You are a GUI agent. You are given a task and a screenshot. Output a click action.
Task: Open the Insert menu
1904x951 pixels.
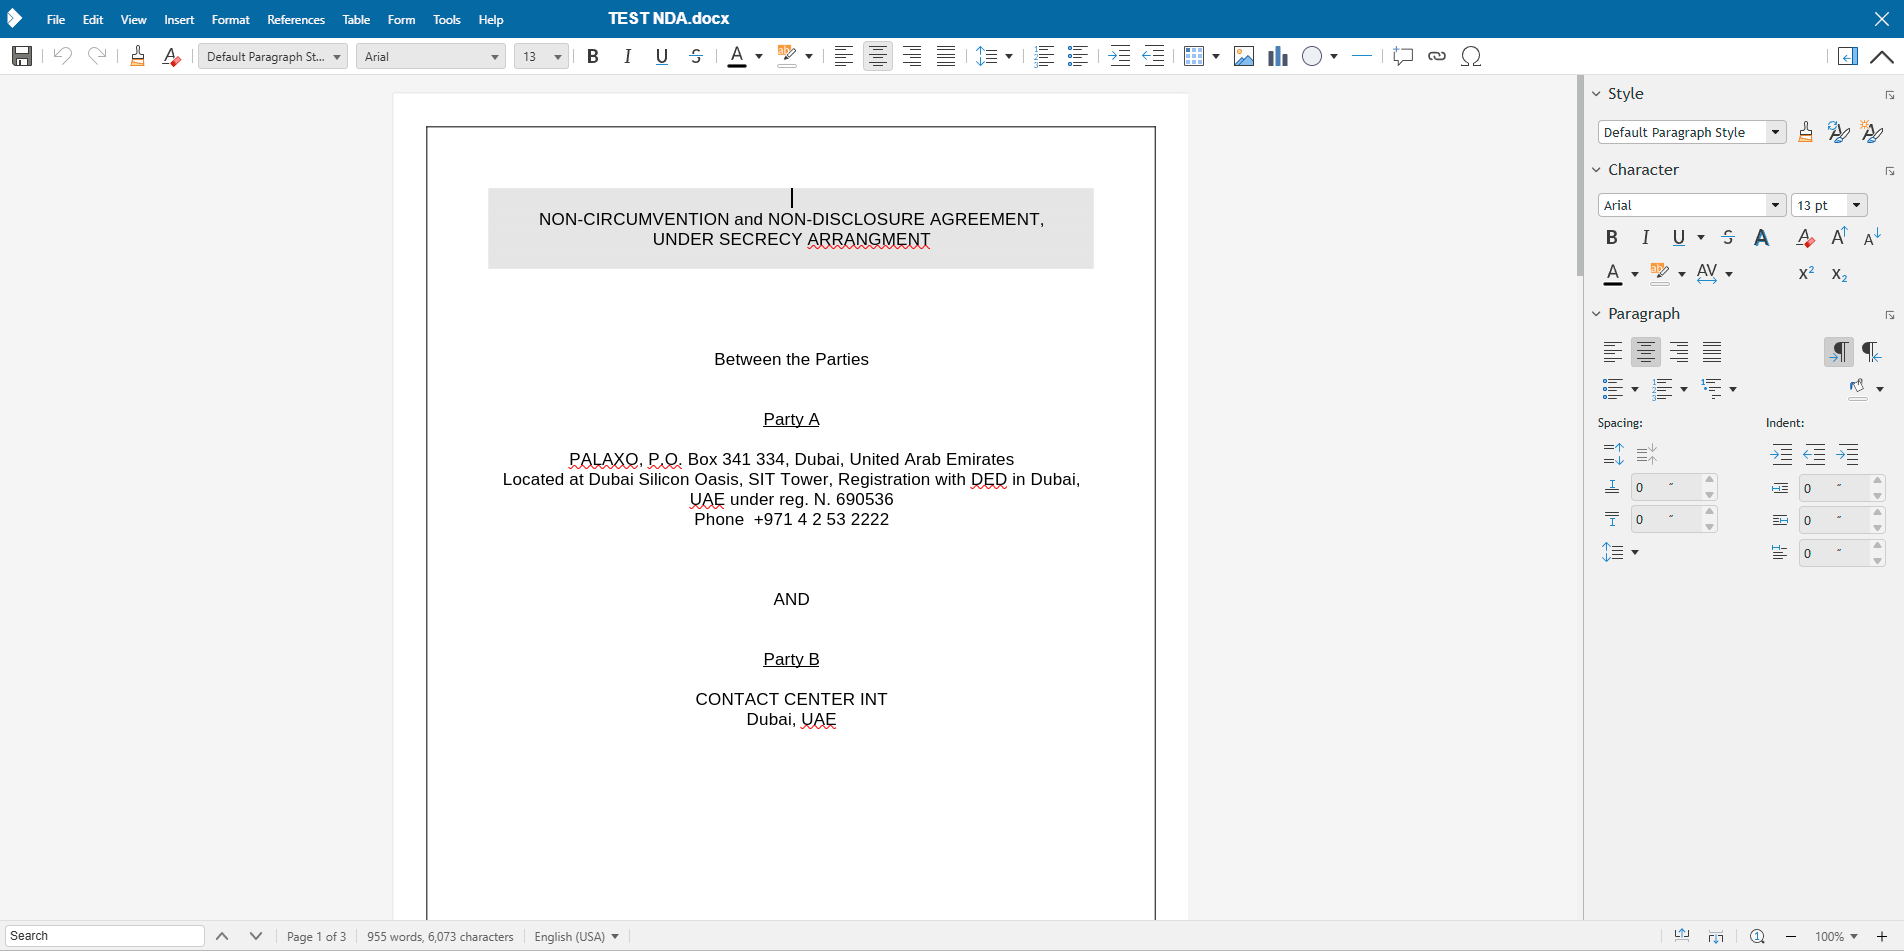coord(178,19)
